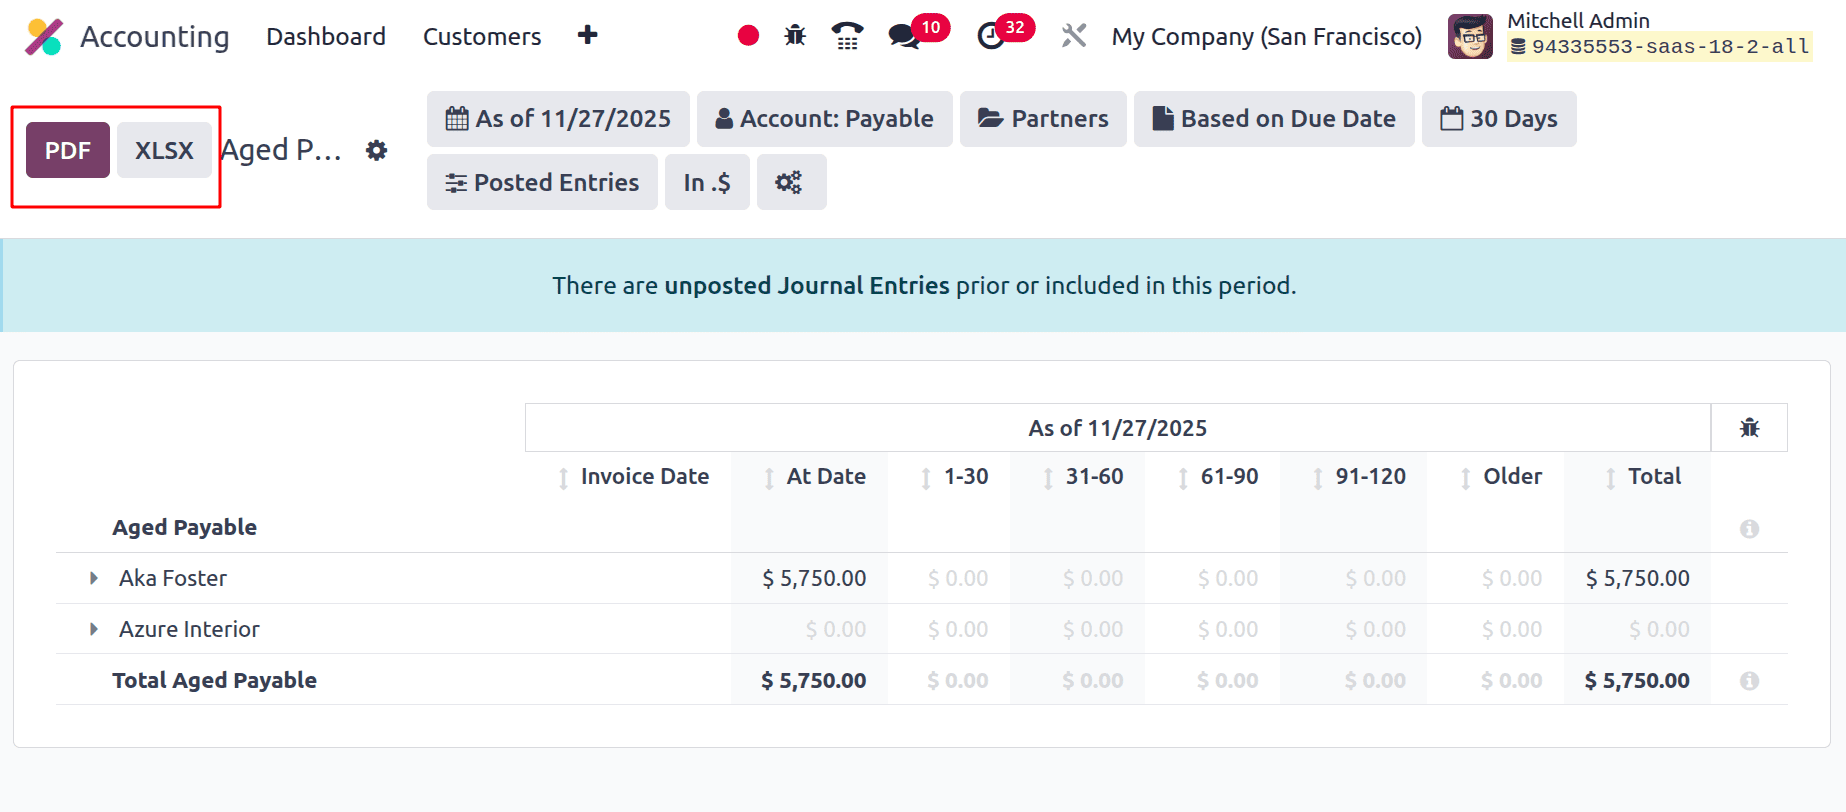The image size is (1846, 812).
Task: Open conversations with 10 unread messages
Action: [x=918, y=33]
